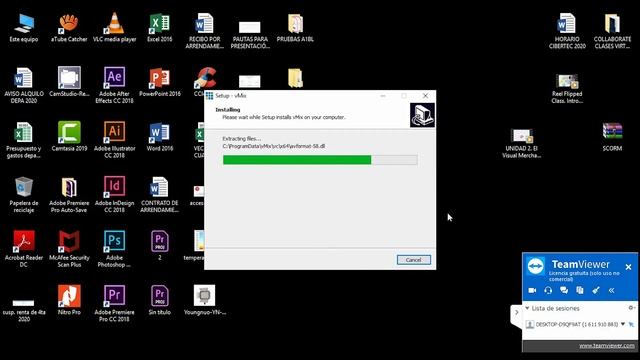
Task: Open RECIBO POR ARRENDAMIE... Word document
Action: (204, 31)
